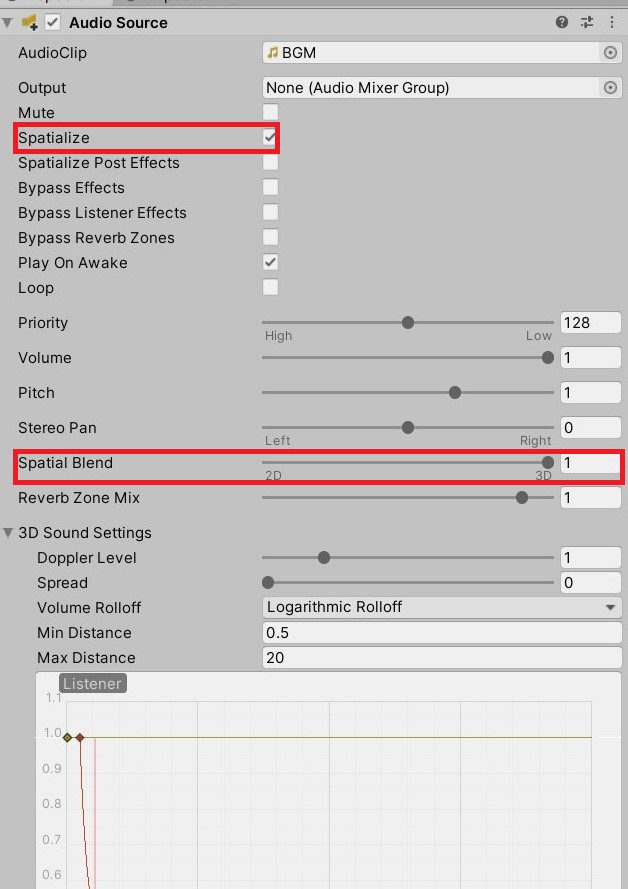Click the Doppler Level value field
Screen dimensions: 628x889
591,558
